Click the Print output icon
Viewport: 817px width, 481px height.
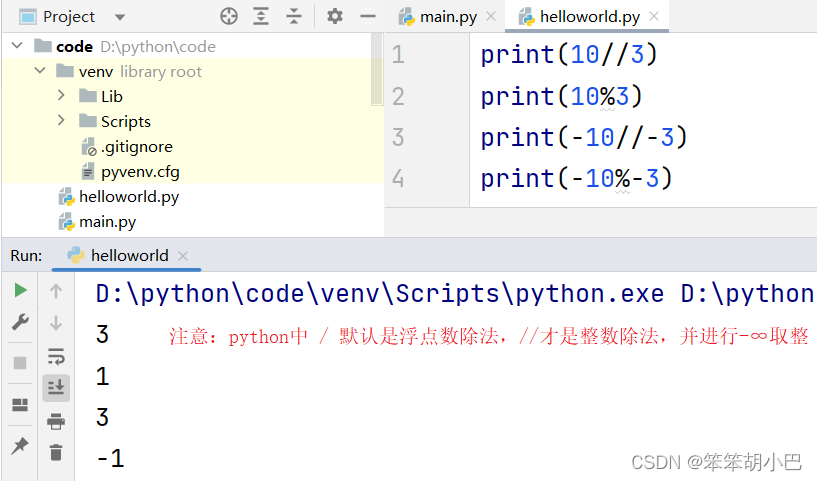(56, 420)
